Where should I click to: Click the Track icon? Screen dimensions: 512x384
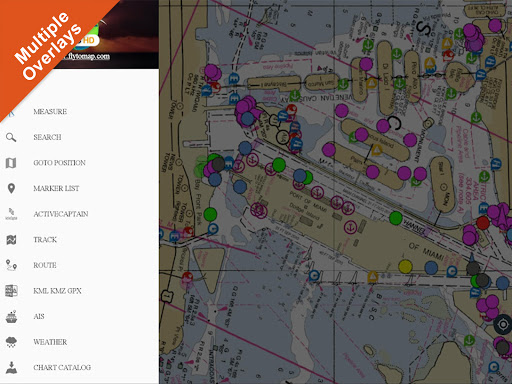coord(11,239)
